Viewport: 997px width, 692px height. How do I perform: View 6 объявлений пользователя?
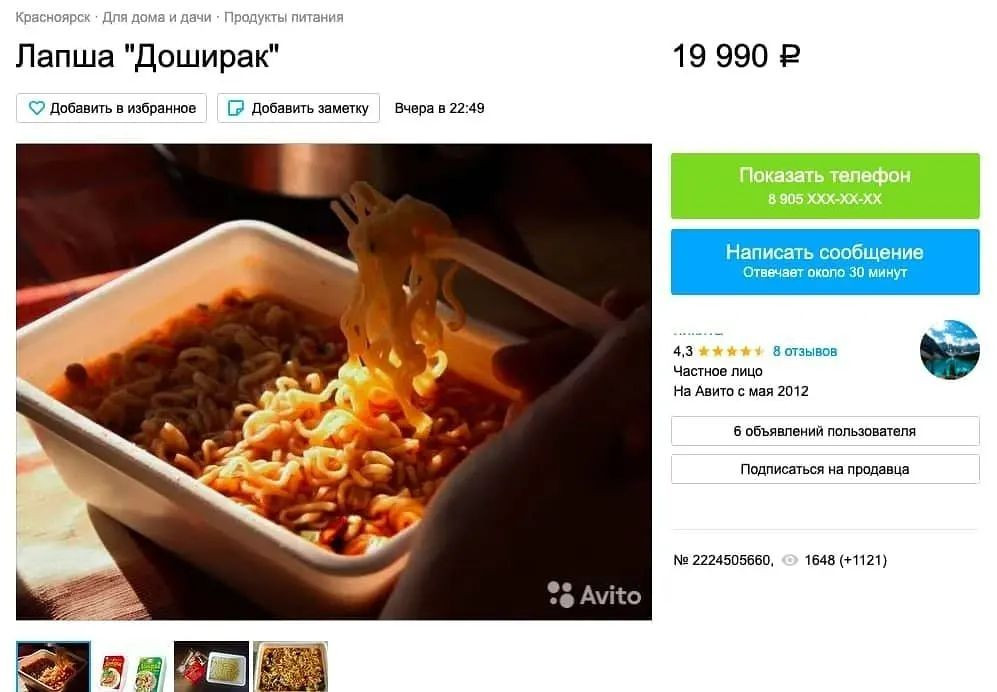[825, 431]
